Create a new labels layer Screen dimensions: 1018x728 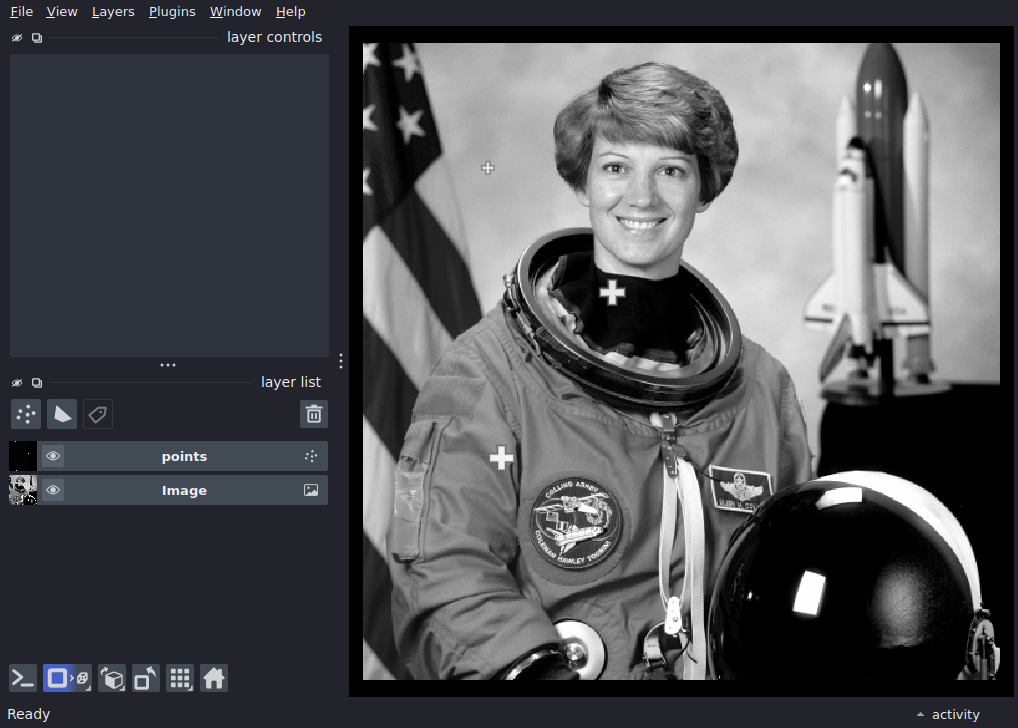point(98,414)
